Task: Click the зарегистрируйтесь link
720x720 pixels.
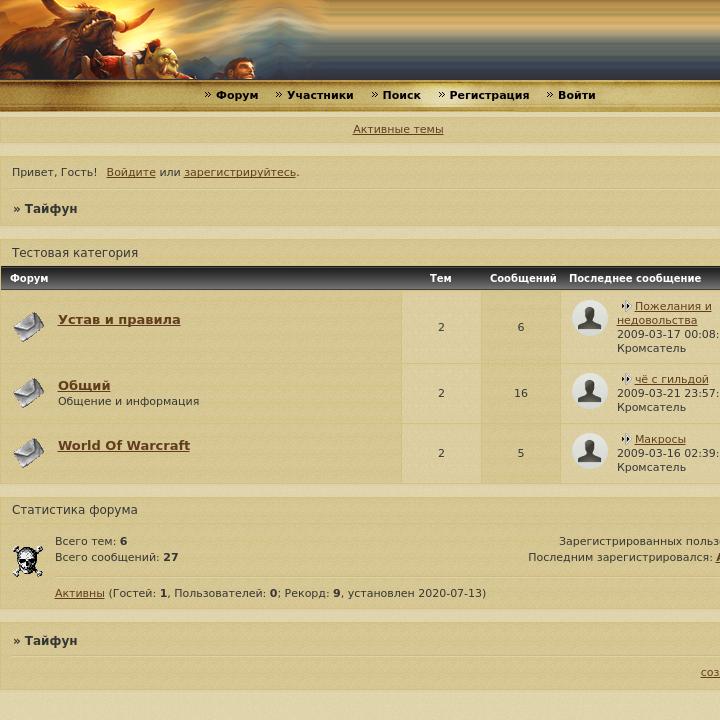Action: pyautogui.click(x=240, y=172)
